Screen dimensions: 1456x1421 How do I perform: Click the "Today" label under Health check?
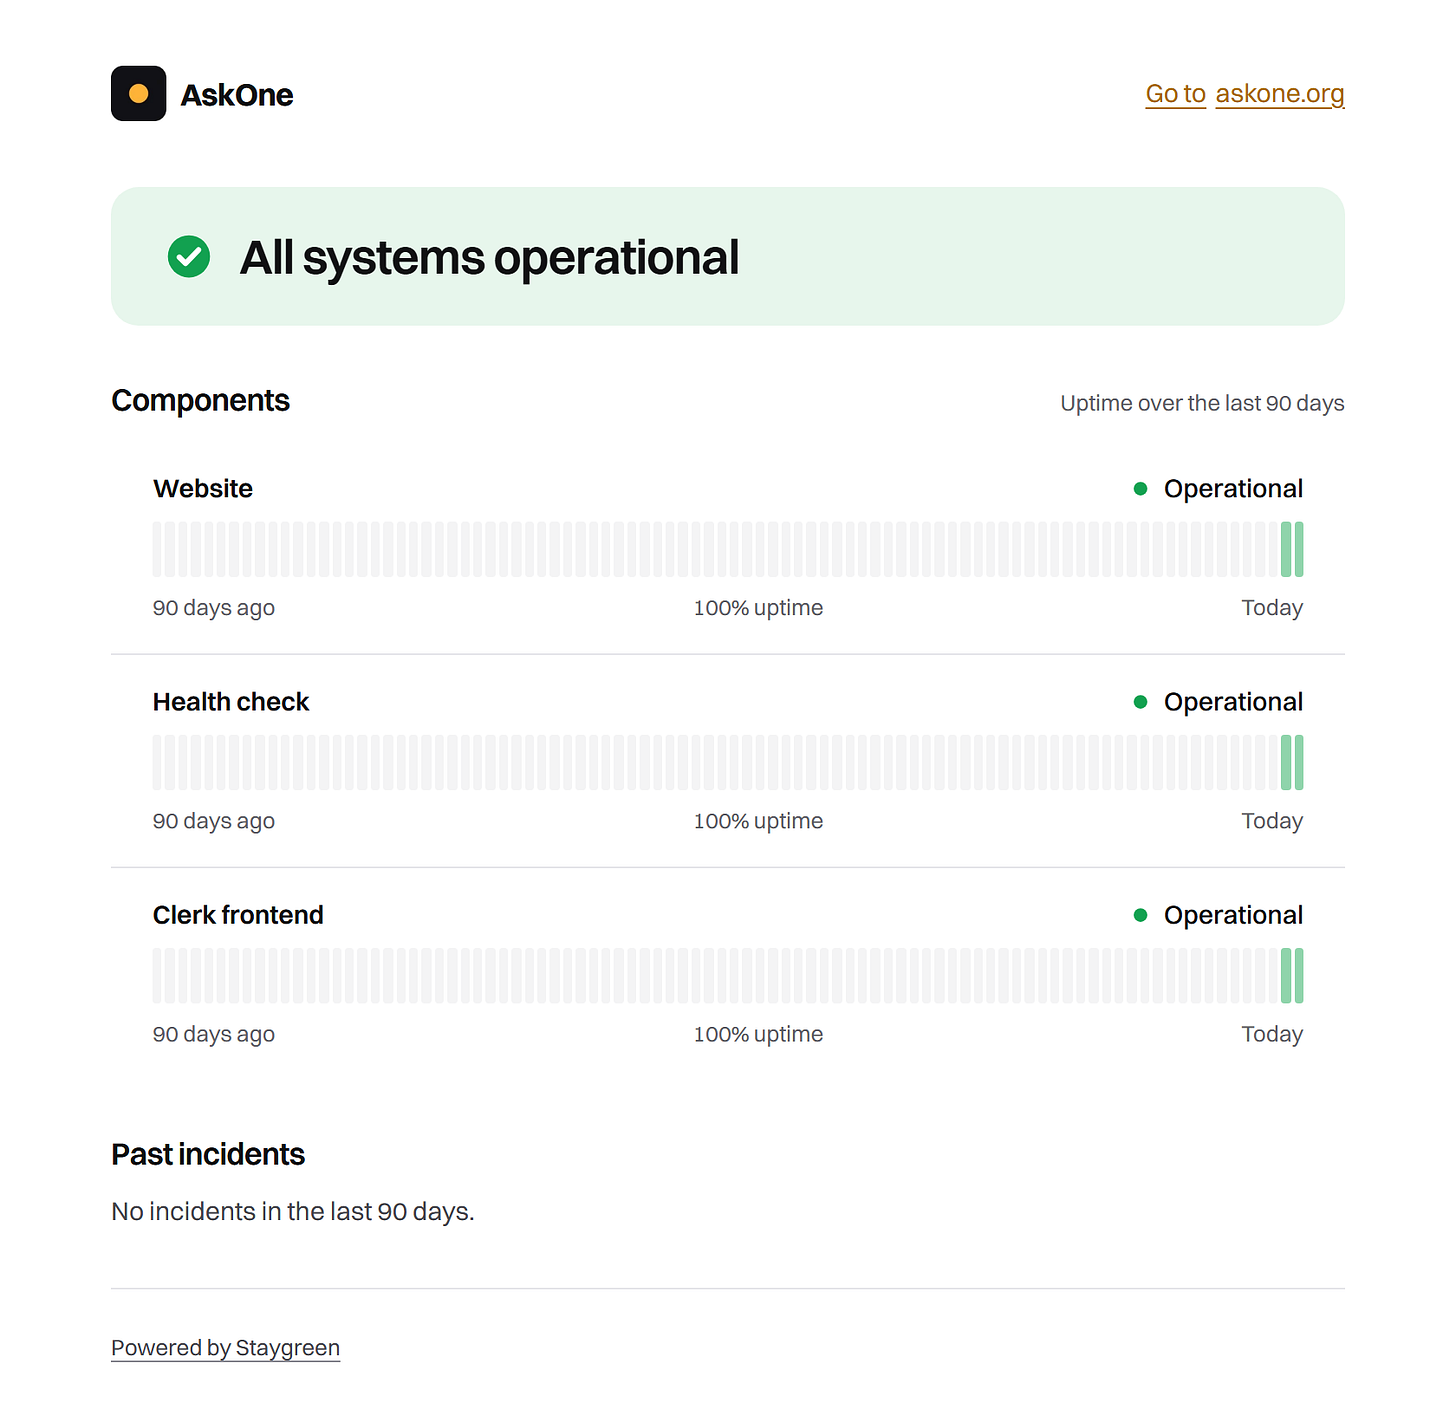tap(1272, 821)
